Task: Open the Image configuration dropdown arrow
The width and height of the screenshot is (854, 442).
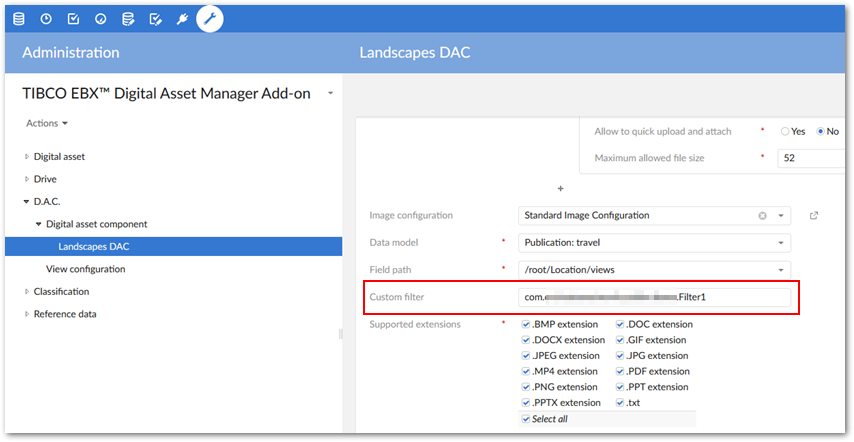Action: pos(780,216)
